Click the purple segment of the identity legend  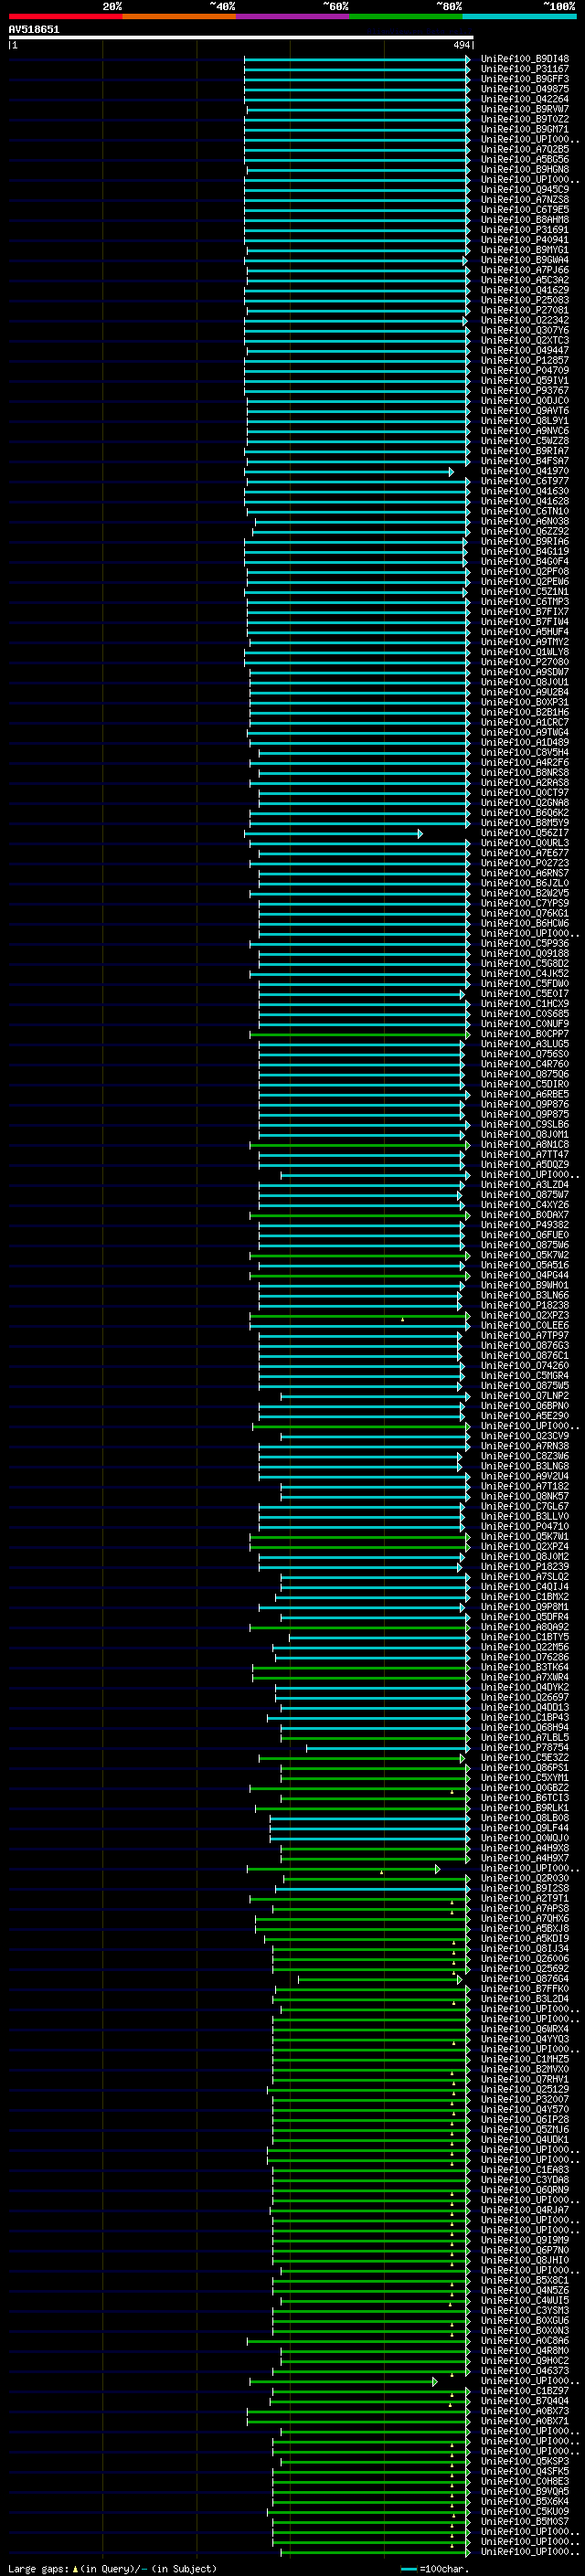(293, 16)
